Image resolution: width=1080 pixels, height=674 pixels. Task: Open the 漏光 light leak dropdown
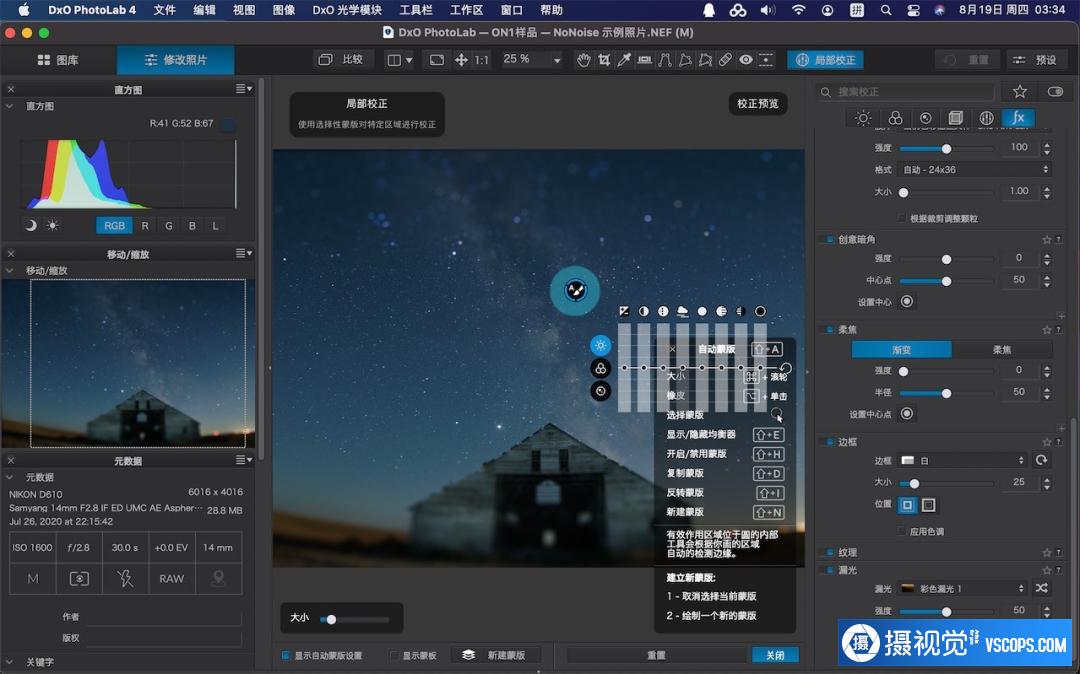tap(962, 588)
